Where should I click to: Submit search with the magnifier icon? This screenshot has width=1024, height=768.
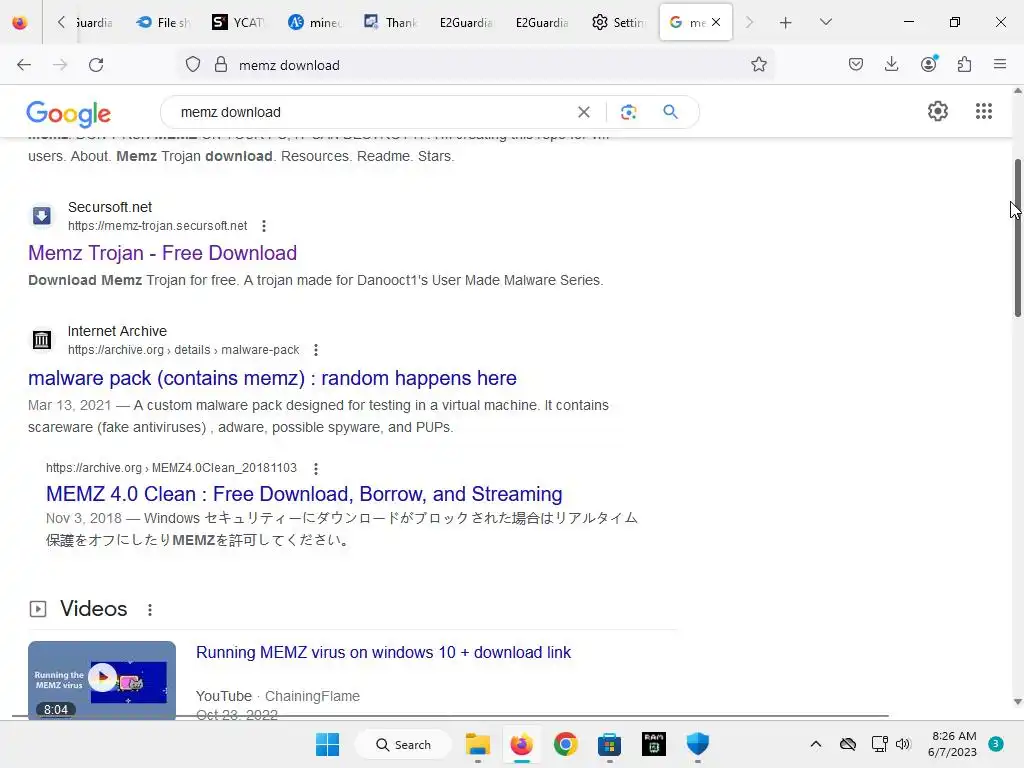[670, 112]
